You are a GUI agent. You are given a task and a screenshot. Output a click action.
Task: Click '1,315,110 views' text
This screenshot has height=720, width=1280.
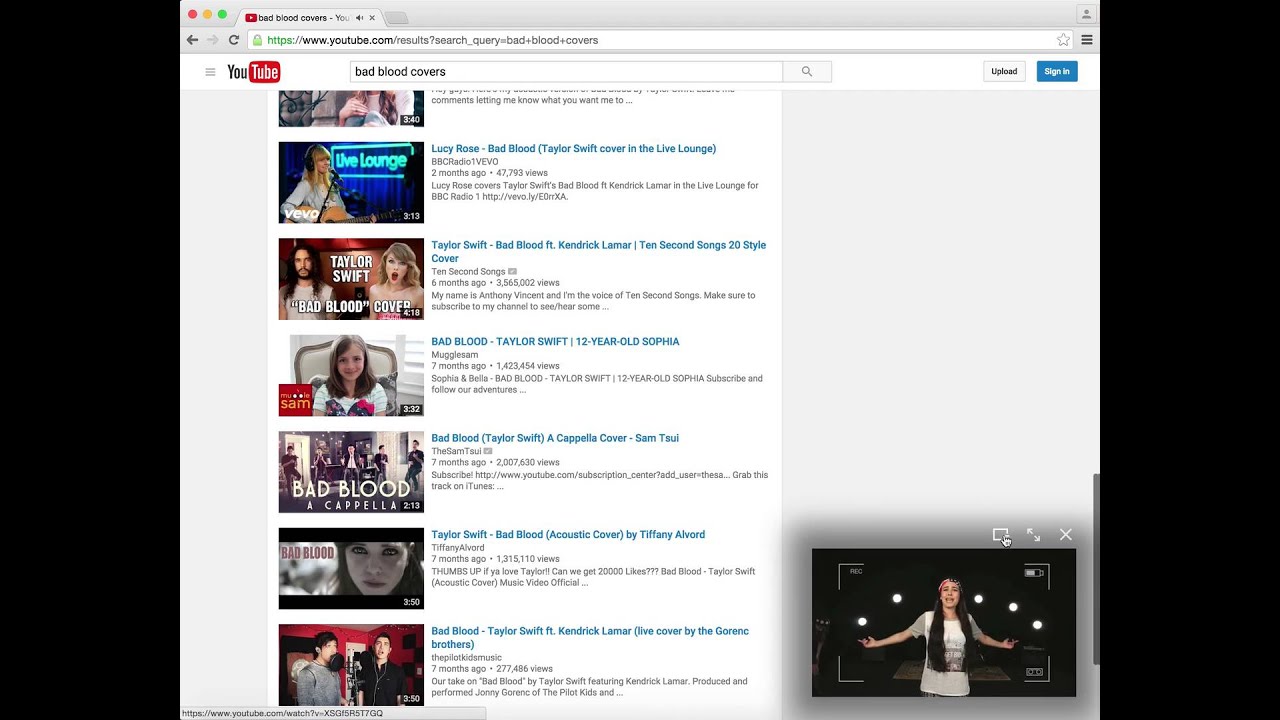[x=528, y=559]
